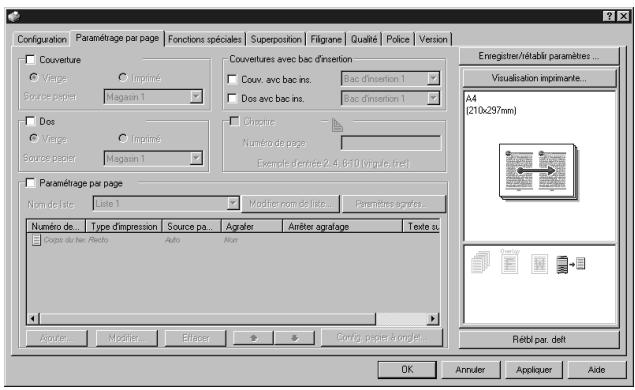This screenshot has height=390, width=635.
Task: Click the Numéro de... column header
Action: click(56, 226)
